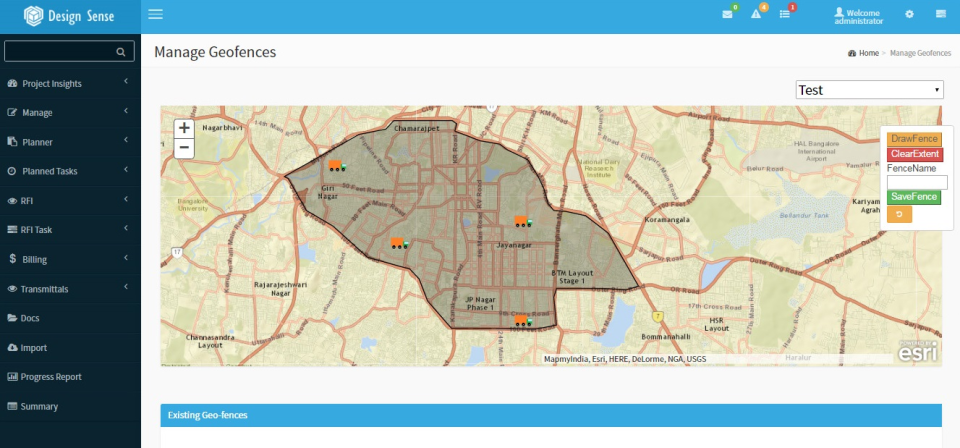Click the RFI Task list icon
Viewport: 960px width, 448px height.
point(12,230)
